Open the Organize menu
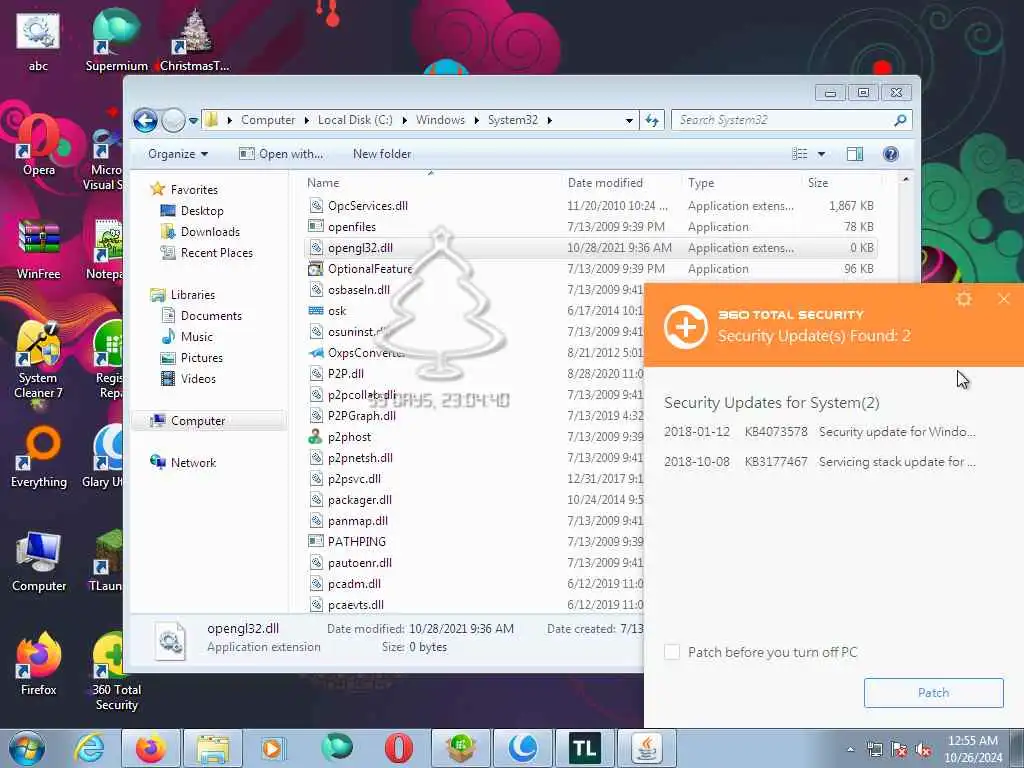Viewport: 1024px width, 768px height. [x=178, y=154]
